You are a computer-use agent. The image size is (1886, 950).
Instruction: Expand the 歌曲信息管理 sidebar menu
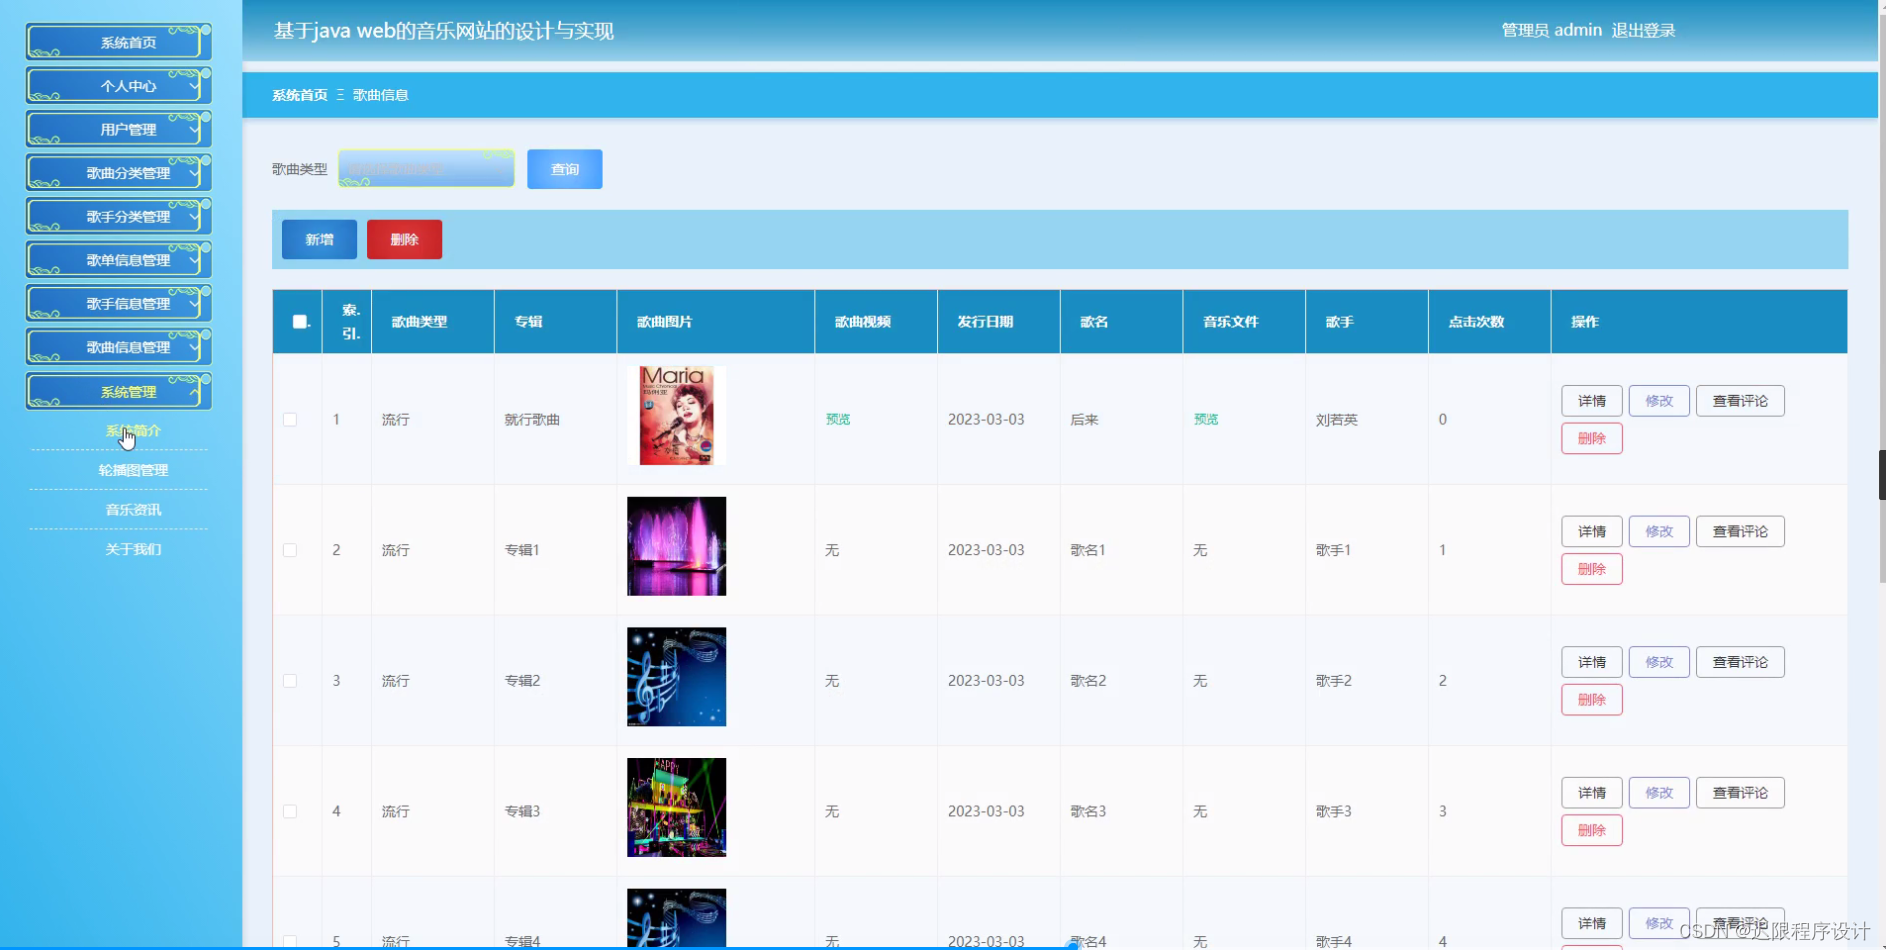pos(119,347)
